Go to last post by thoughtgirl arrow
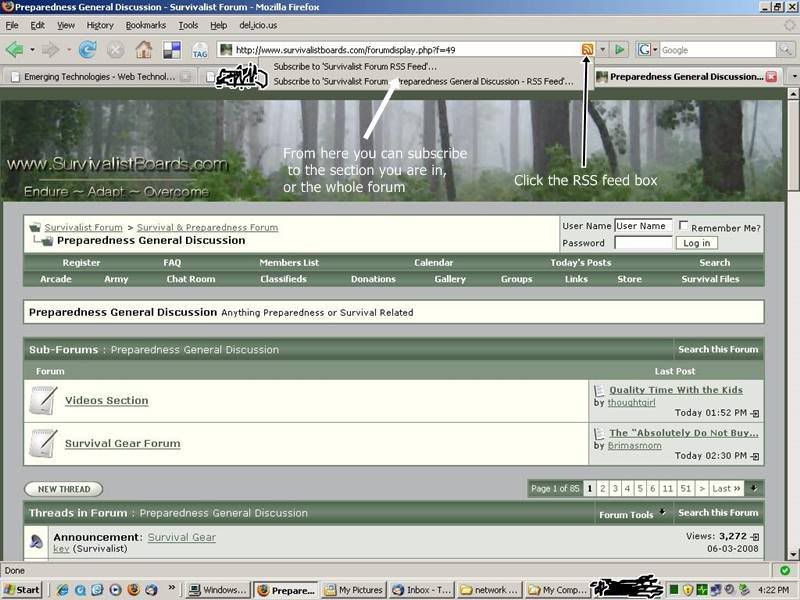Viewport: 800px width, 600px height. click(755, 413)
